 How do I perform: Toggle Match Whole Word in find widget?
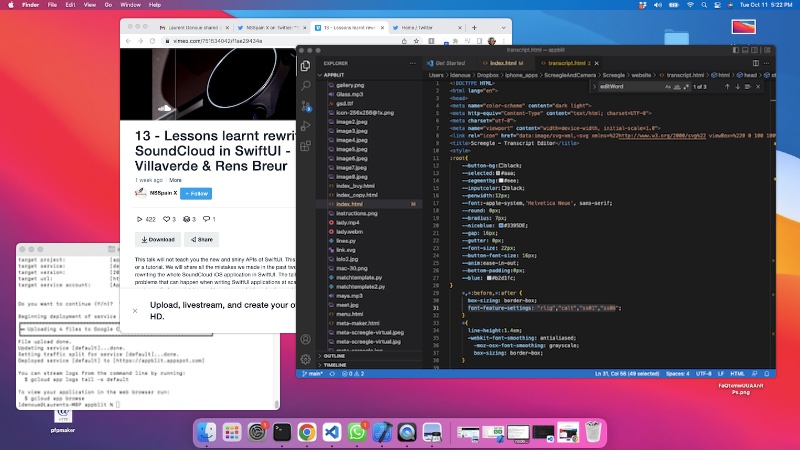677,87
